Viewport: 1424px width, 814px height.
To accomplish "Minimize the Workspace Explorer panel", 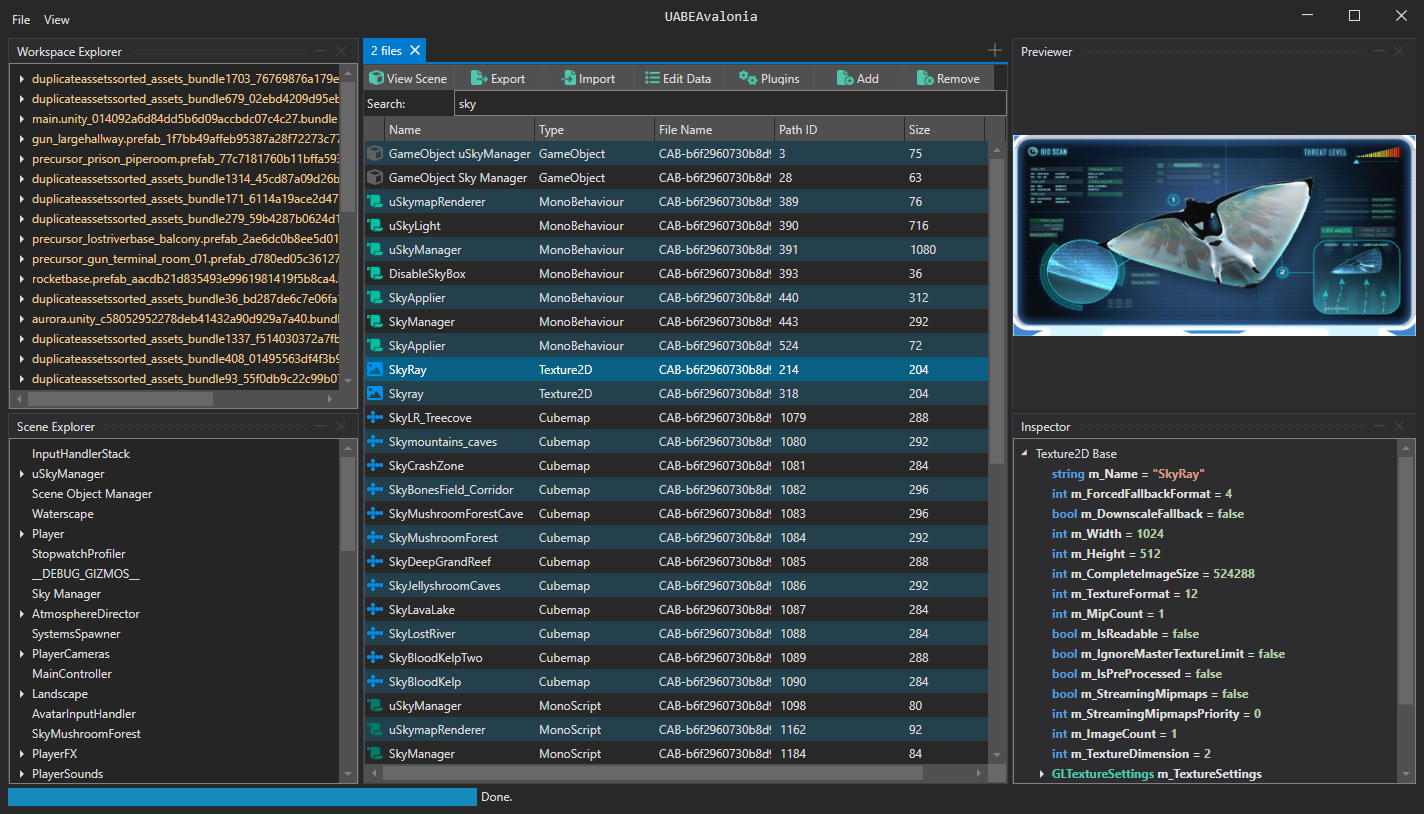I will coord(320,51).
